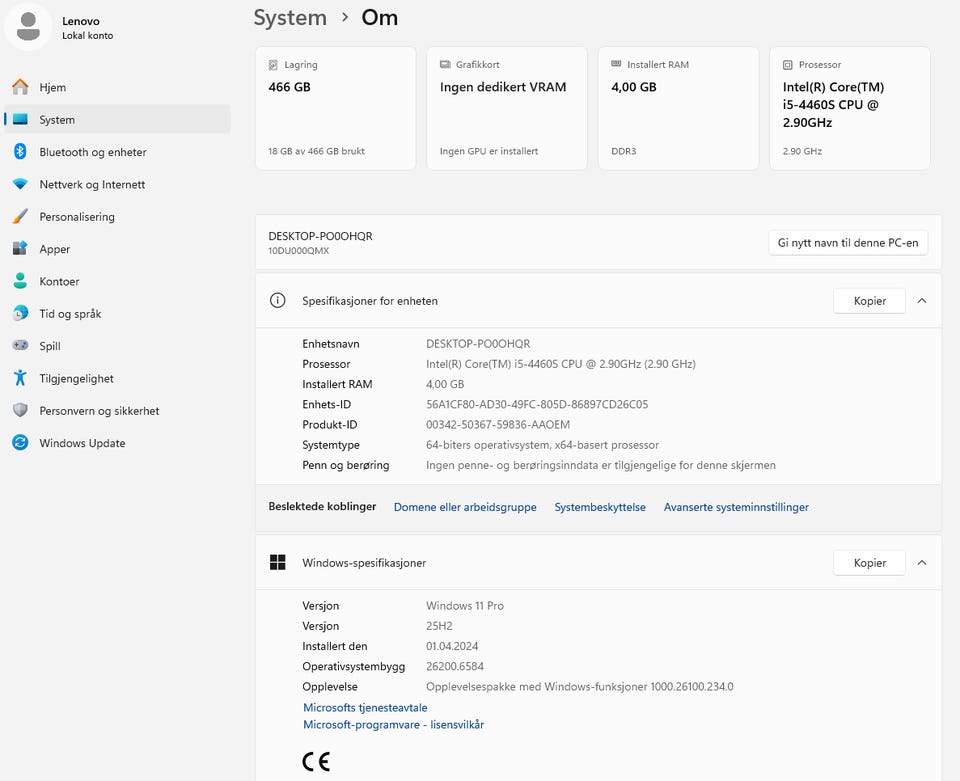Open Tid og språk settings
Viewport: 960px width, 781px height.
pos(117,314)
